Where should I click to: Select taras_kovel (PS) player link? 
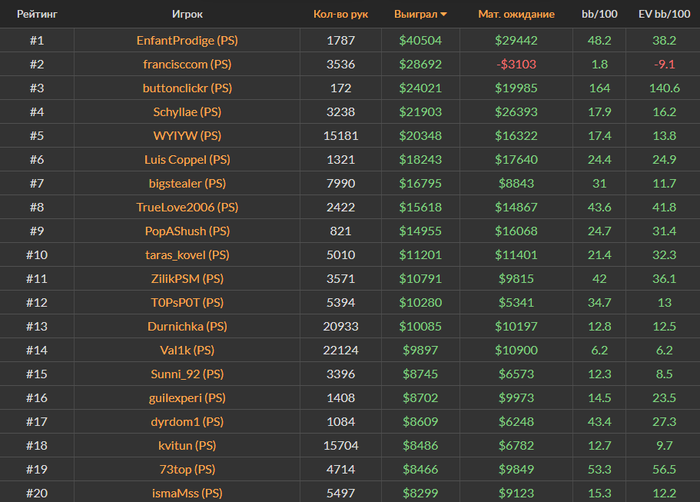[187, 255]
